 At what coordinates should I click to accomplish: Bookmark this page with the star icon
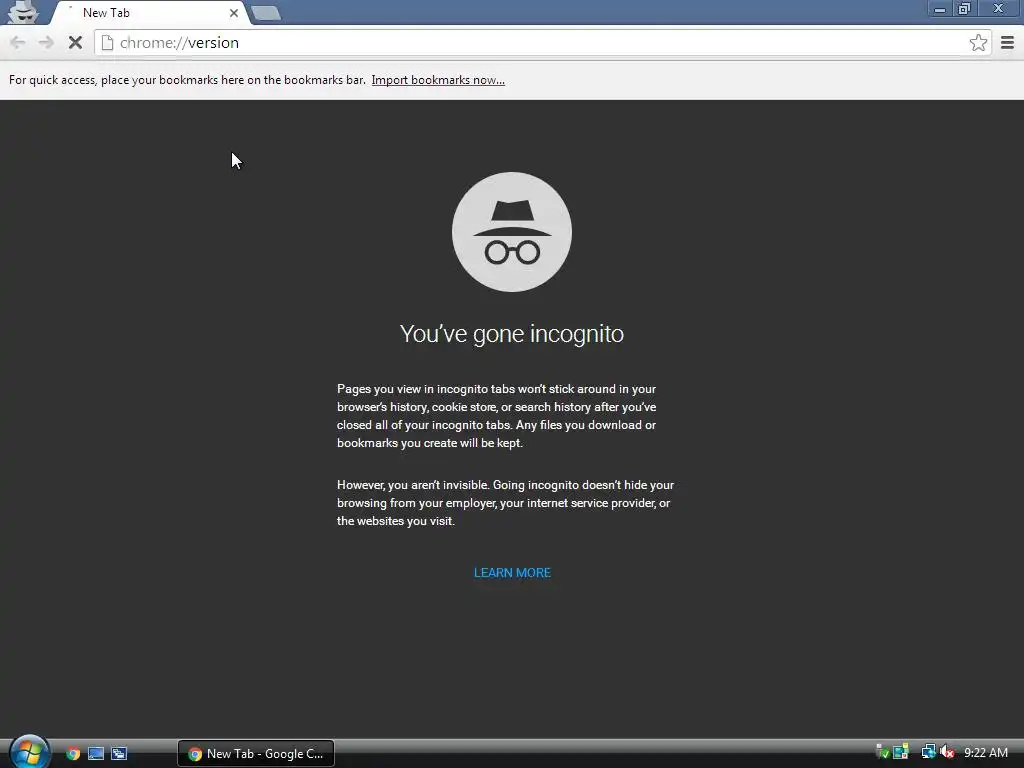tap(978, 43)
